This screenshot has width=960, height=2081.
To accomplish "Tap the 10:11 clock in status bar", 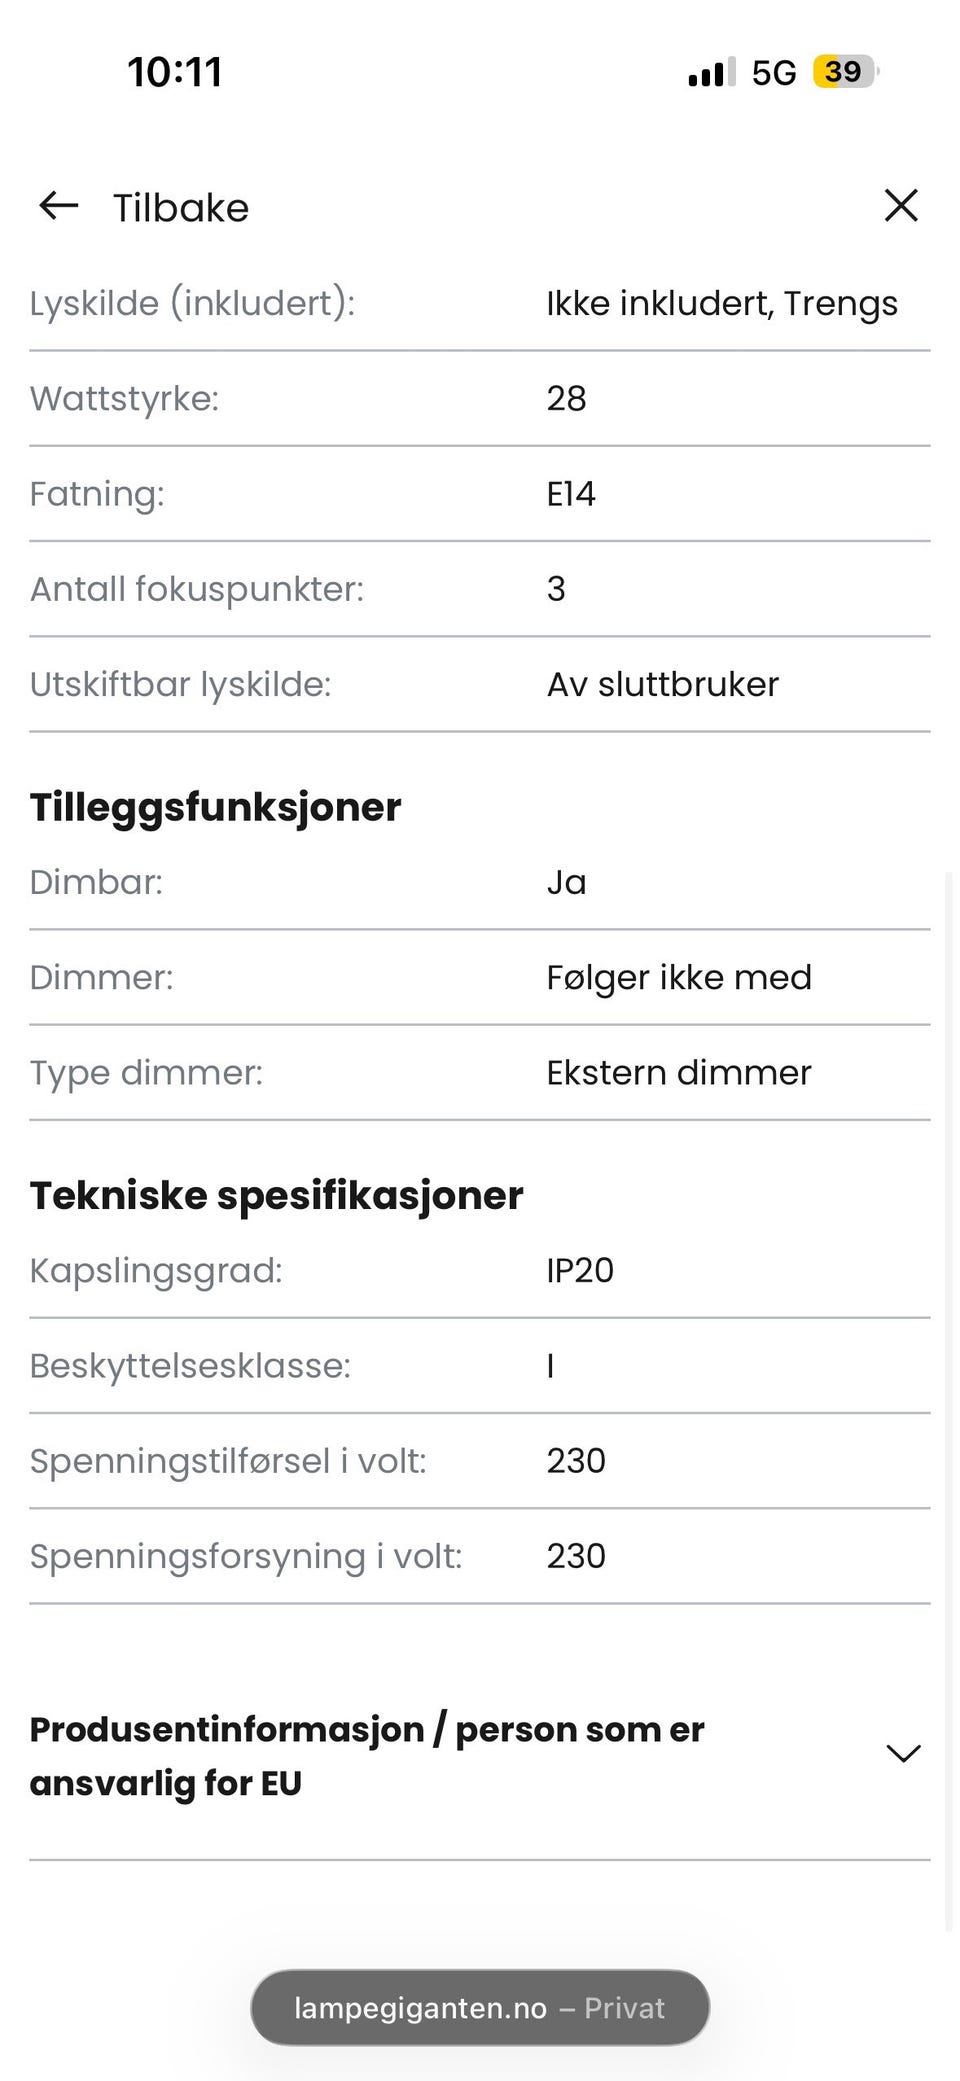I will pos(175,72).
